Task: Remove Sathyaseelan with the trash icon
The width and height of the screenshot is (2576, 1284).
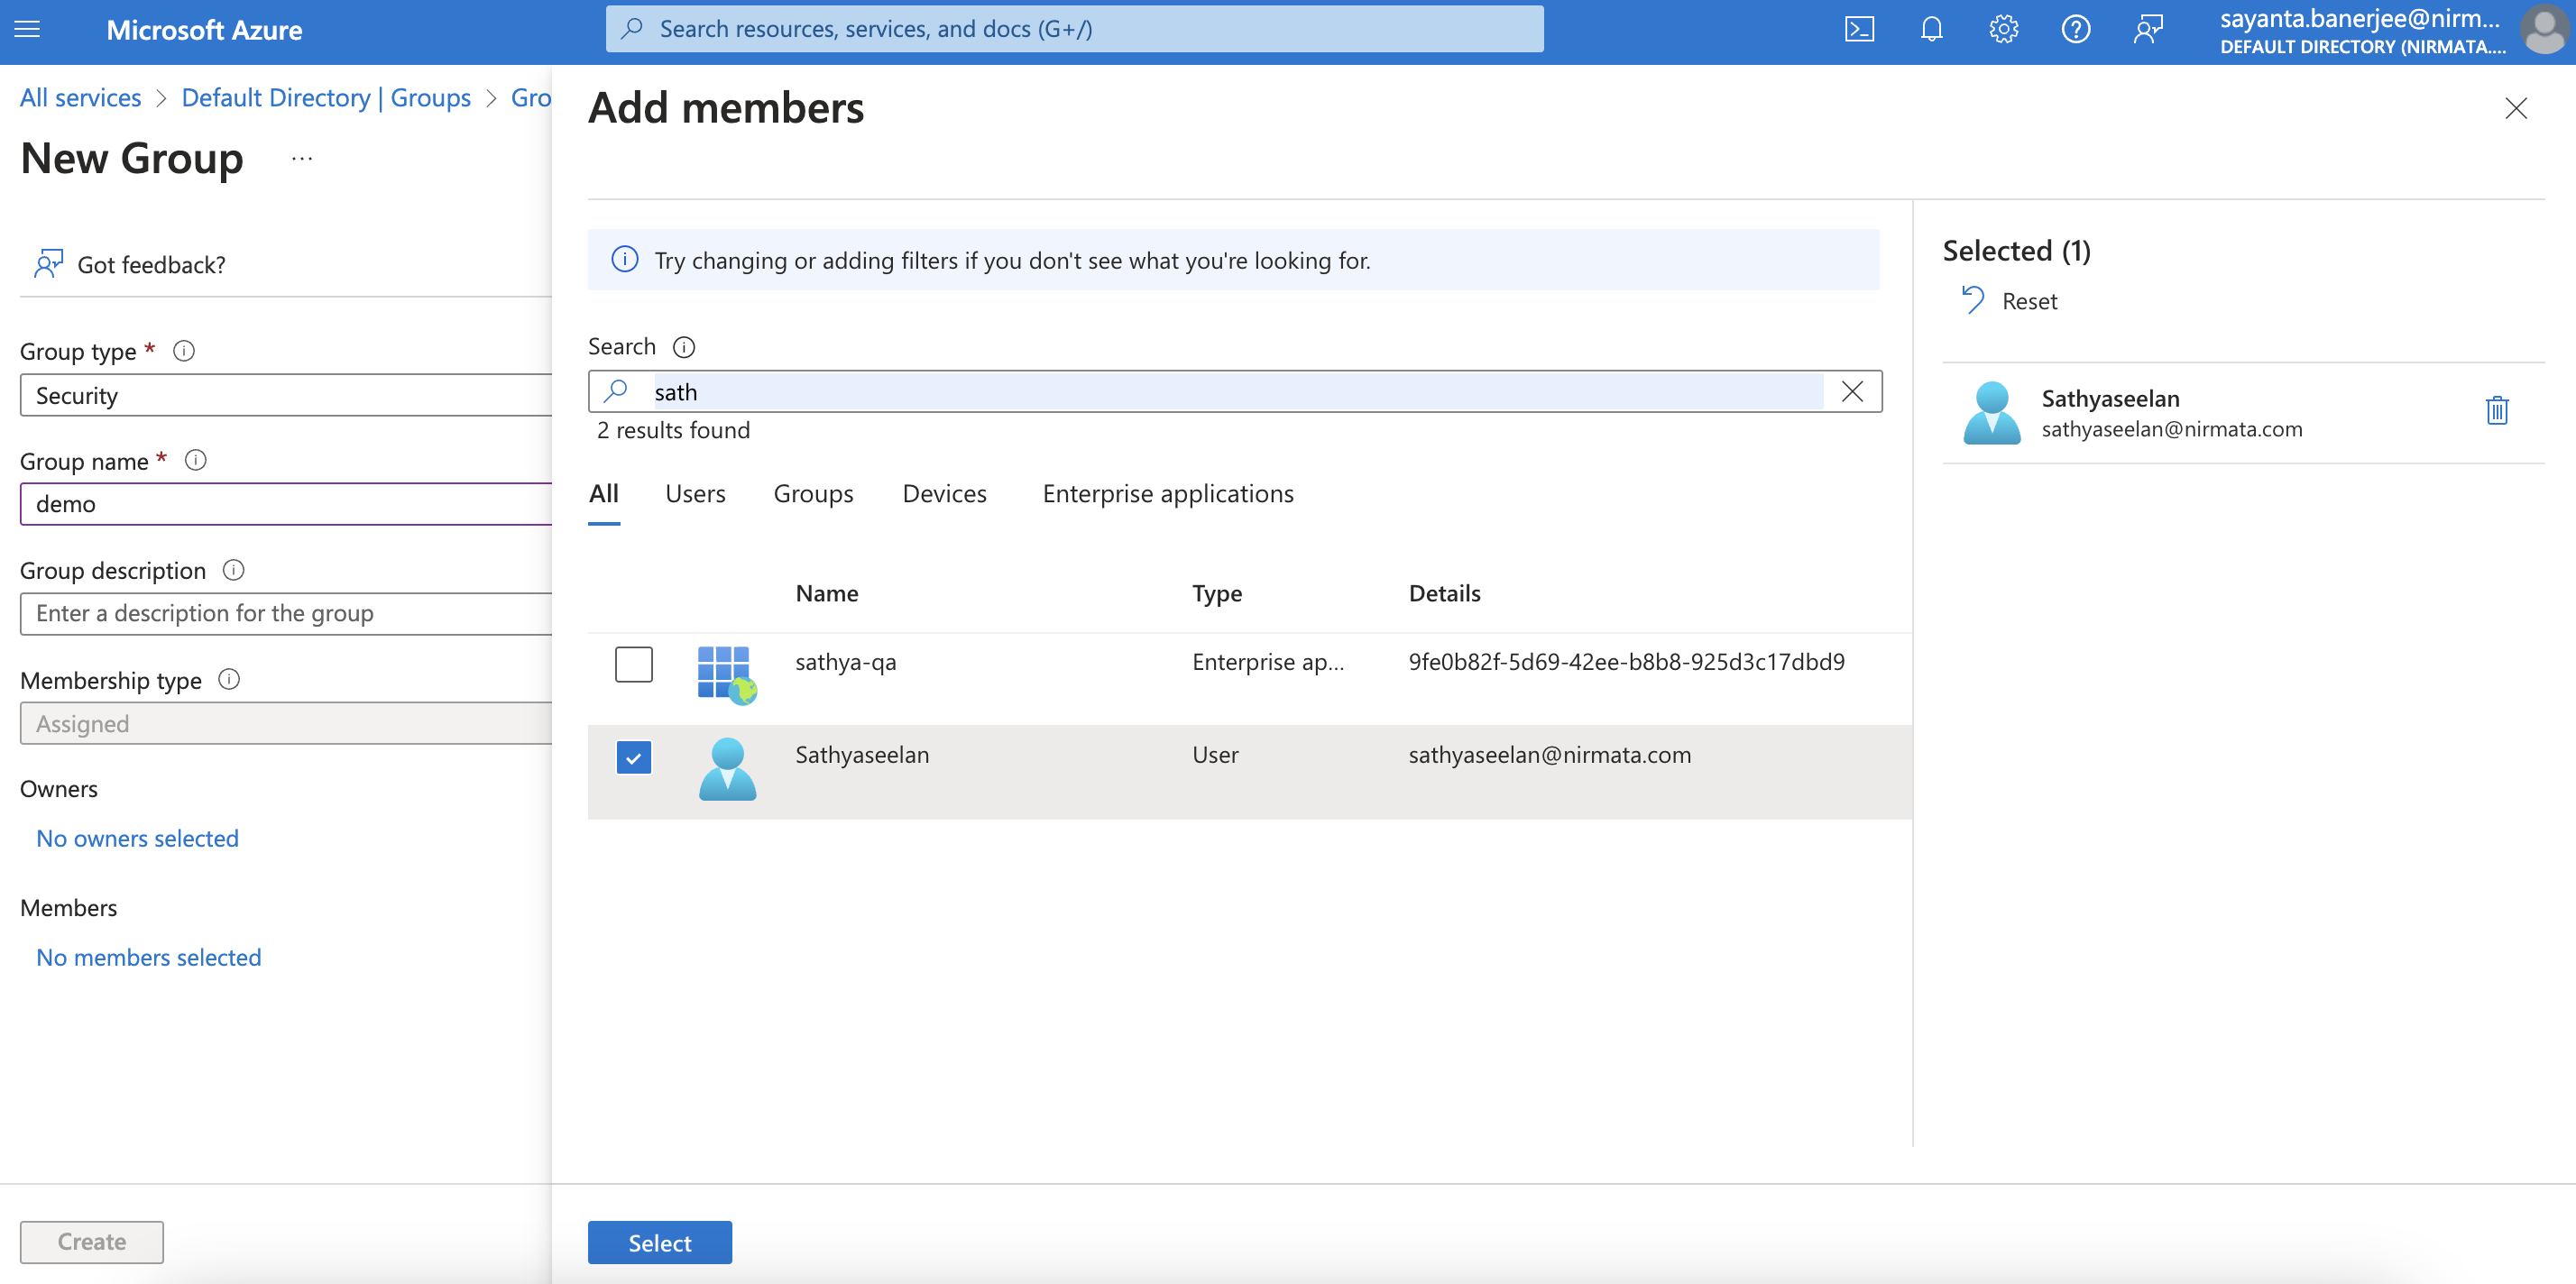Action: 2496,410
